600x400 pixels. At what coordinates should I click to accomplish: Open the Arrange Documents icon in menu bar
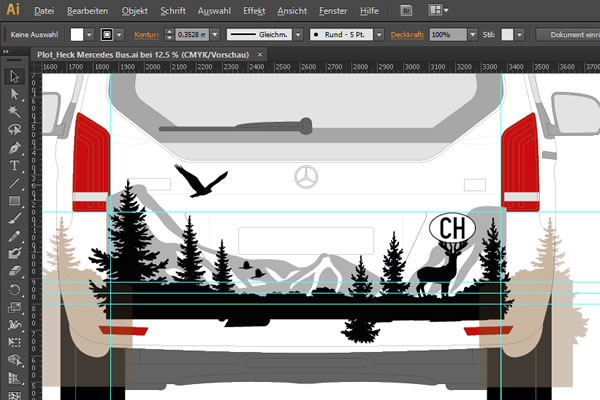click(437, 10)
